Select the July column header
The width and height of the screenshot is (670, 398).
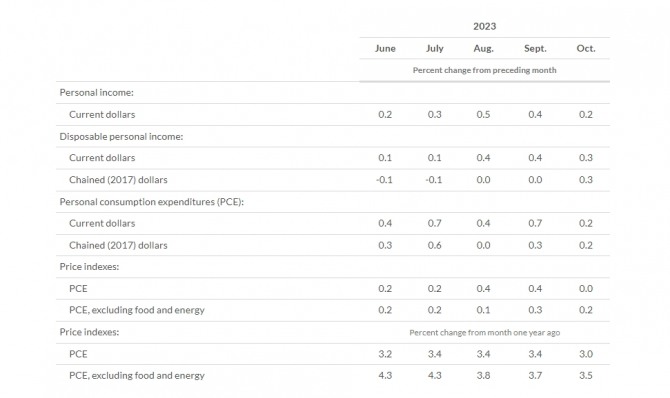[x=435, y=48]
